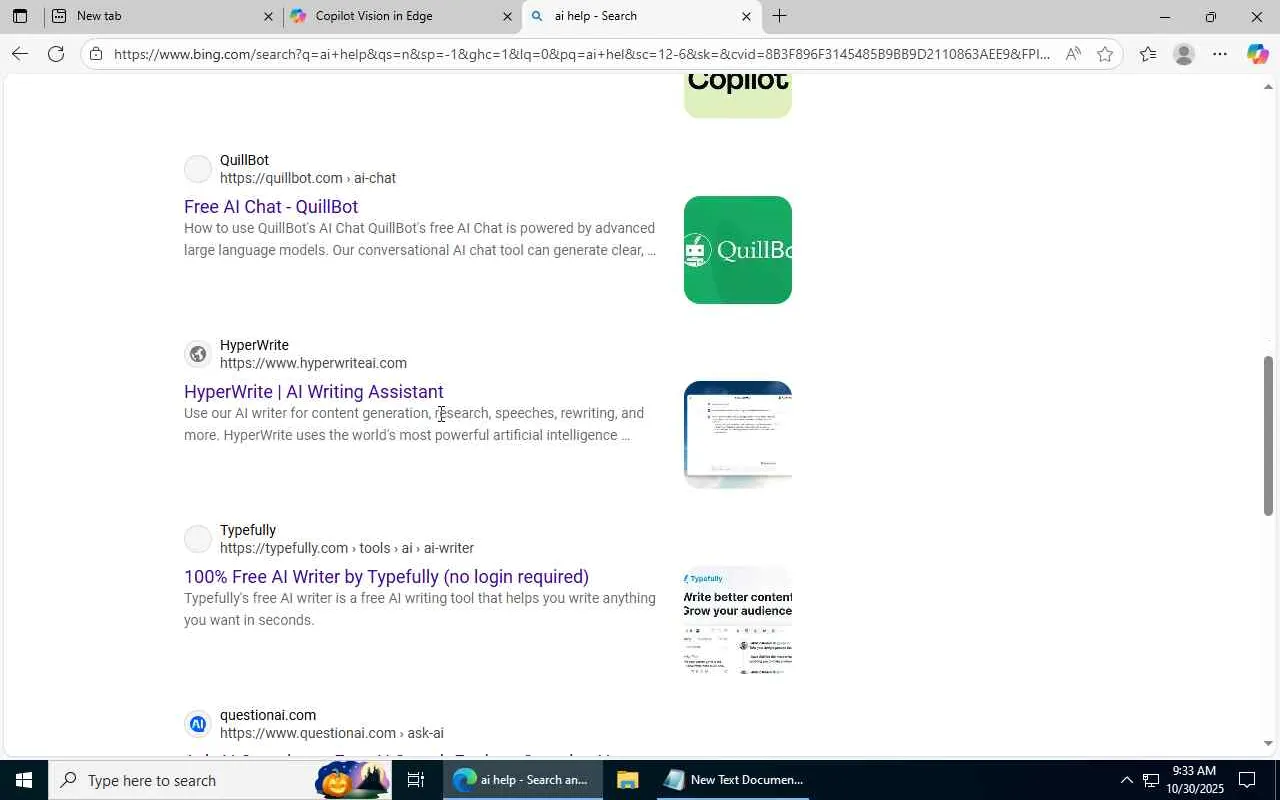This screenshot has height=800, width=1280.
Task: Open the Copilot thumbnail image
Action: click(738, 97)
